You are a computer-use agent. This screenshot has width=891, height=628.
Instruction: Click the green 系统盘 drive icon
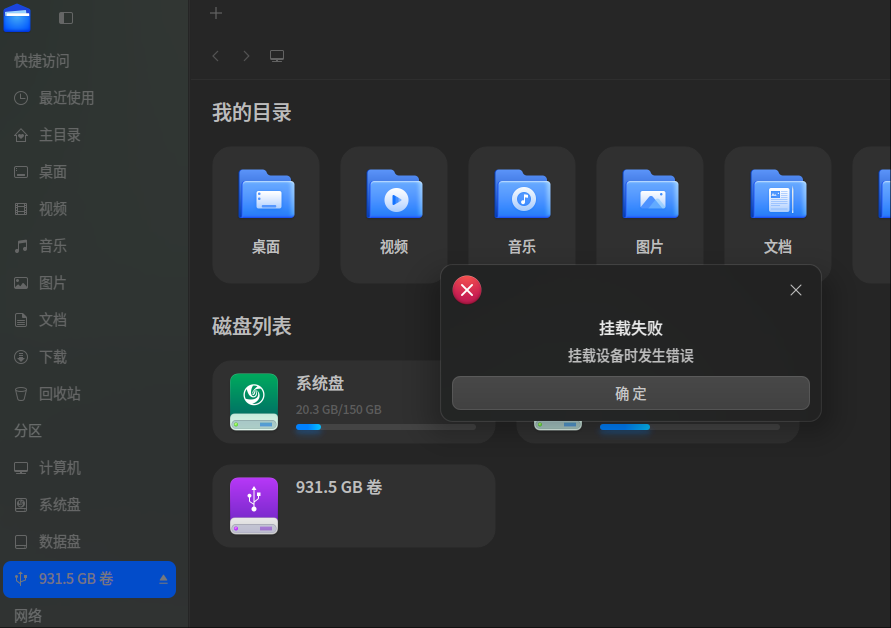[x=254, y=402]
